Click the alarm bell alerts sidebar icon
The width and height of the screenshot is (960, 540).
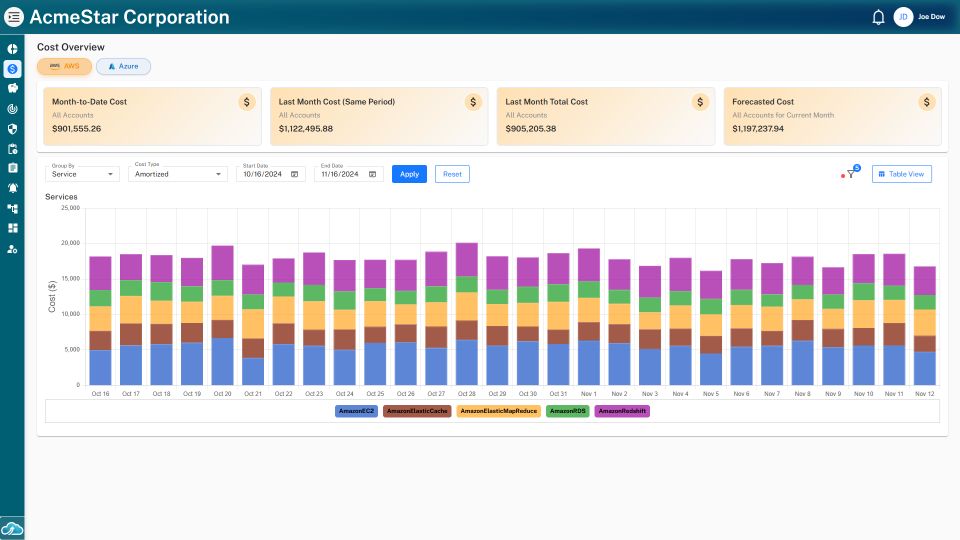12,188
